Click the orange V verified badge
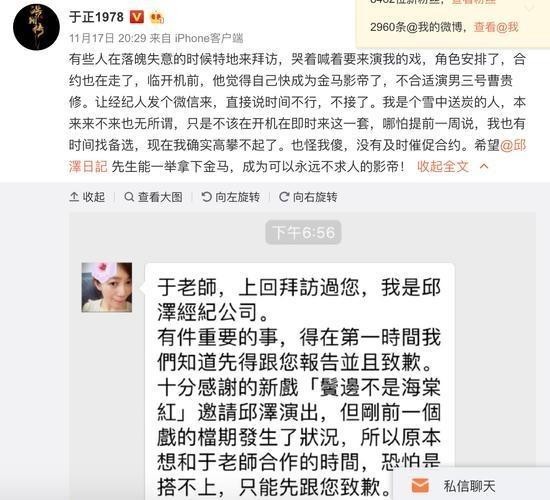This screenshot has height=500, width=550. (x=136, y=17)
